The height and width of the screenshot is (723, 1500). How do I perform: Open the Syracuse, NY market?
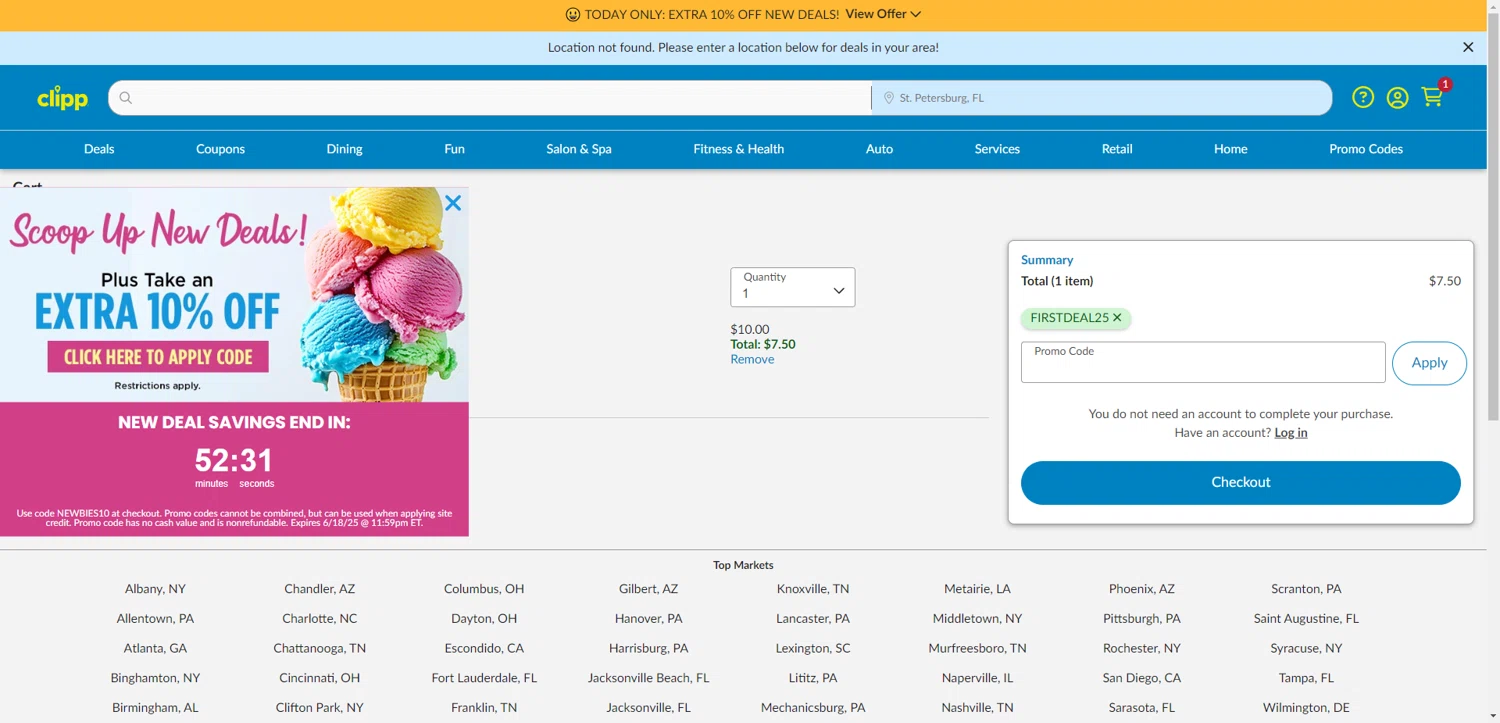1306,648
